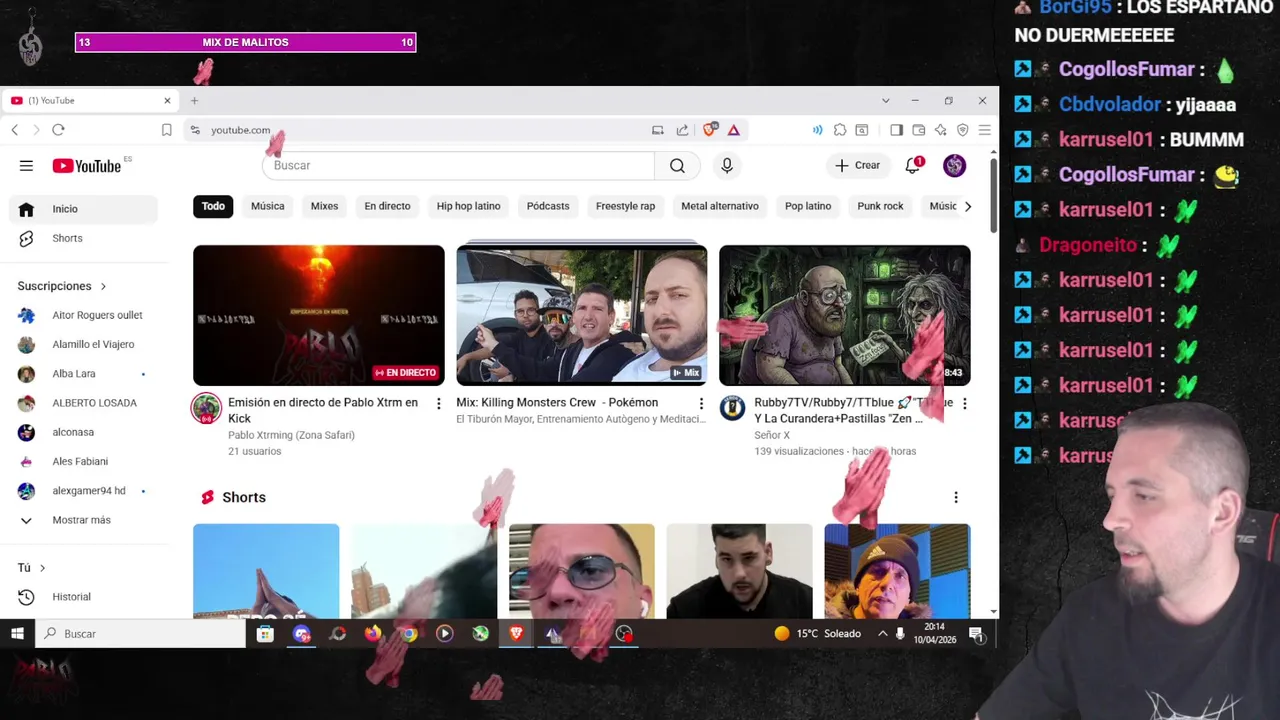Focus the Windows taskbar Buscar search box
1280x720 pixels.
pos(140,633)
